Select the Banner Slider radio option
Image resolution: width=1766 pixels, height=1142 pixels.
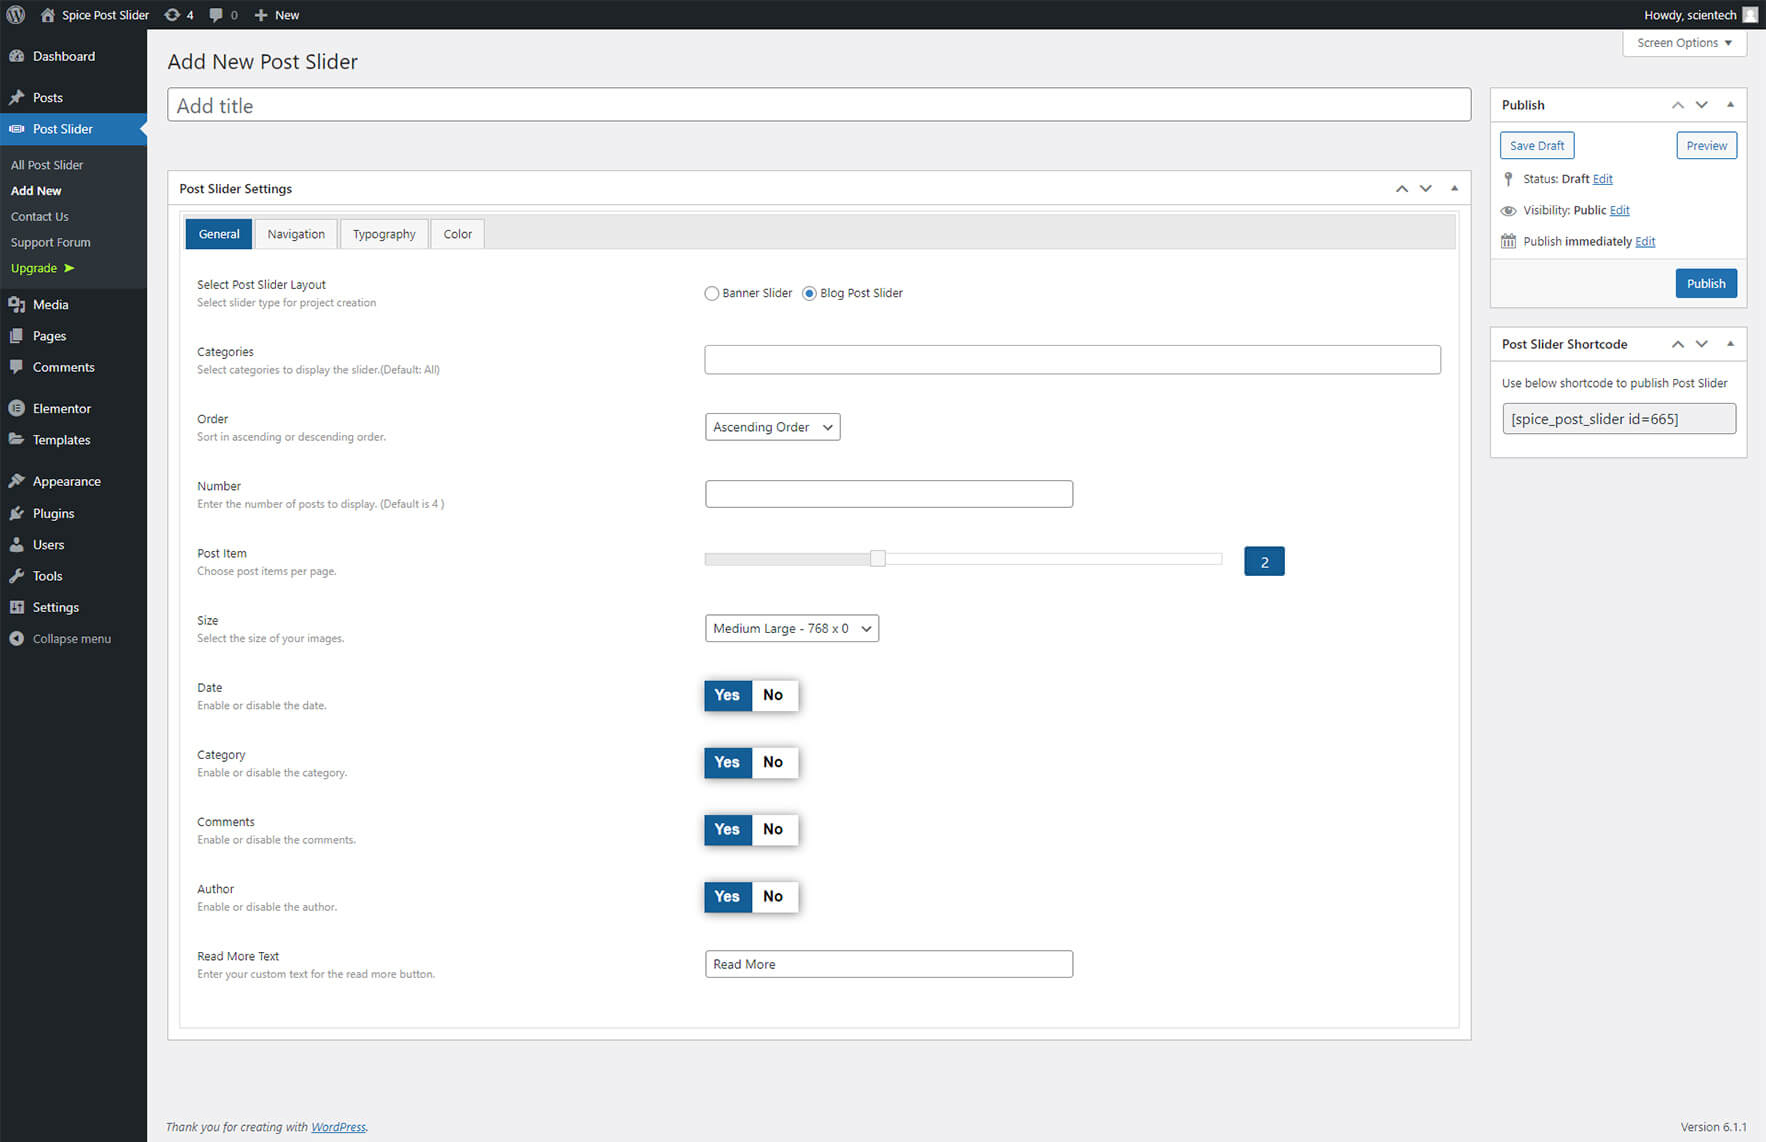click(x=712, y=294)
